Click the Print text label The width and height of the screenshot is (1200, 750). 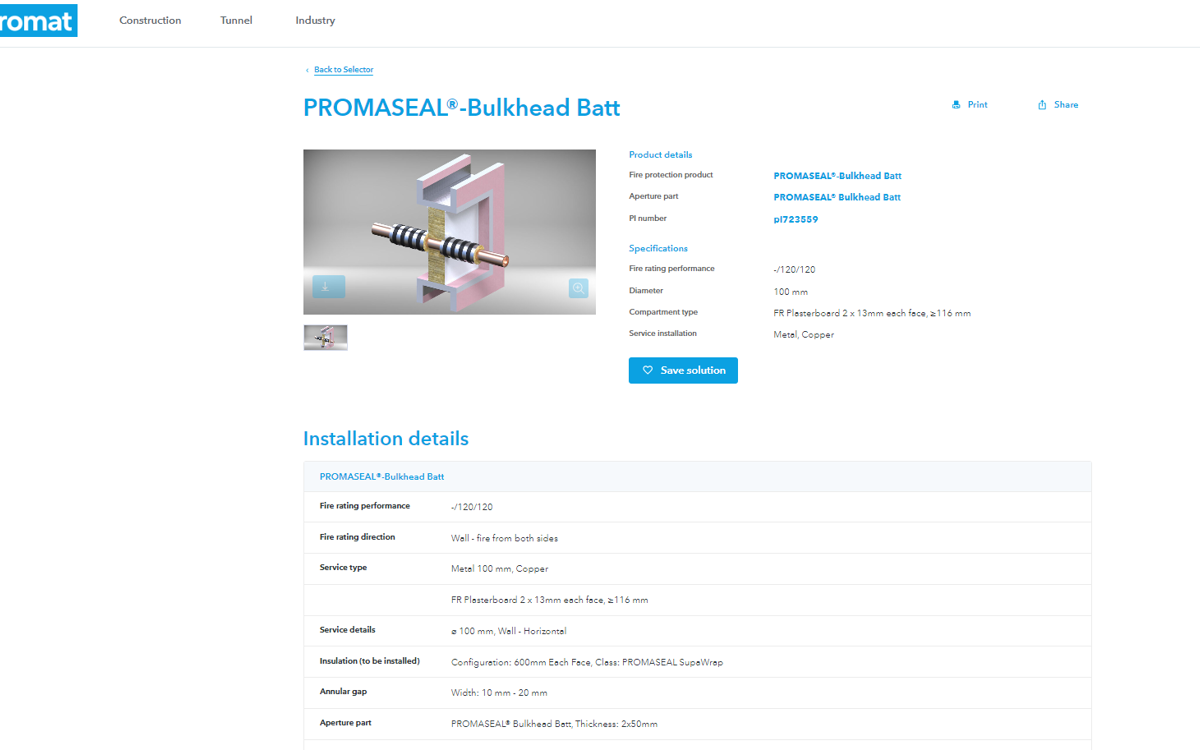[977, 105]
